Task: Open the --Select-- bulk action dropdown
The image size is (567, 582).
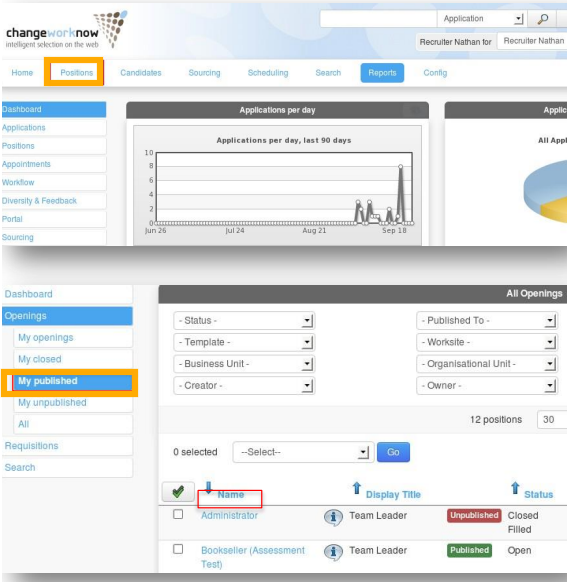Action: [x=303, y=452]
